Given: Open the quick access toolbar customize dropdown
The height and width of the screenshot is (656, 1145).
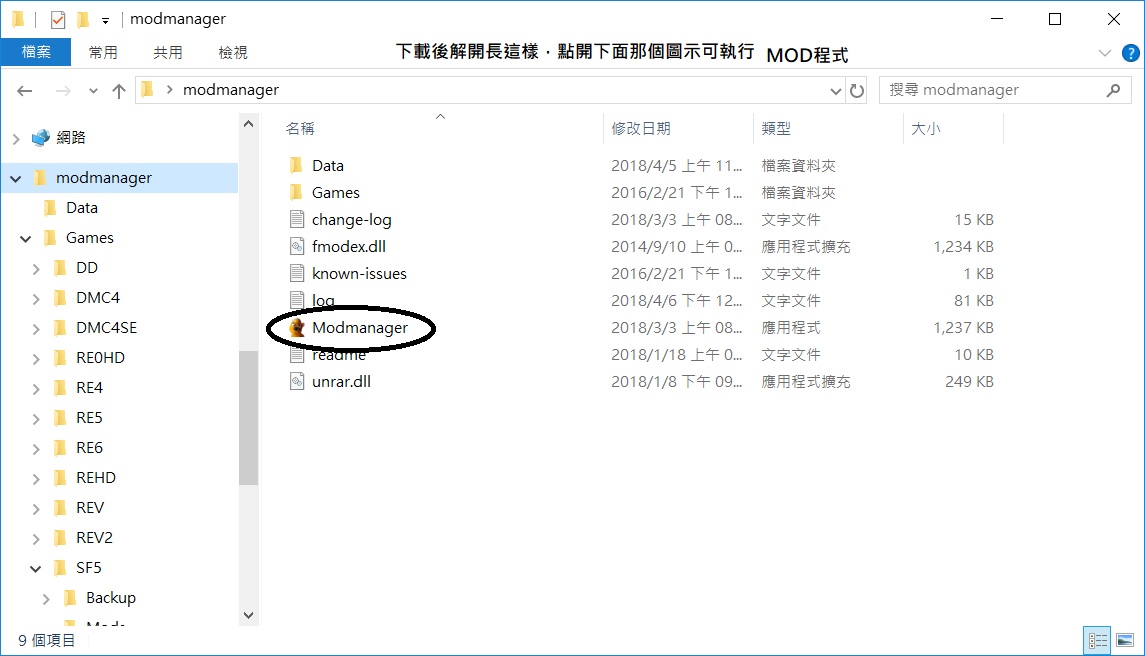Looking at the screenshot, I should [x=105, y=20].
